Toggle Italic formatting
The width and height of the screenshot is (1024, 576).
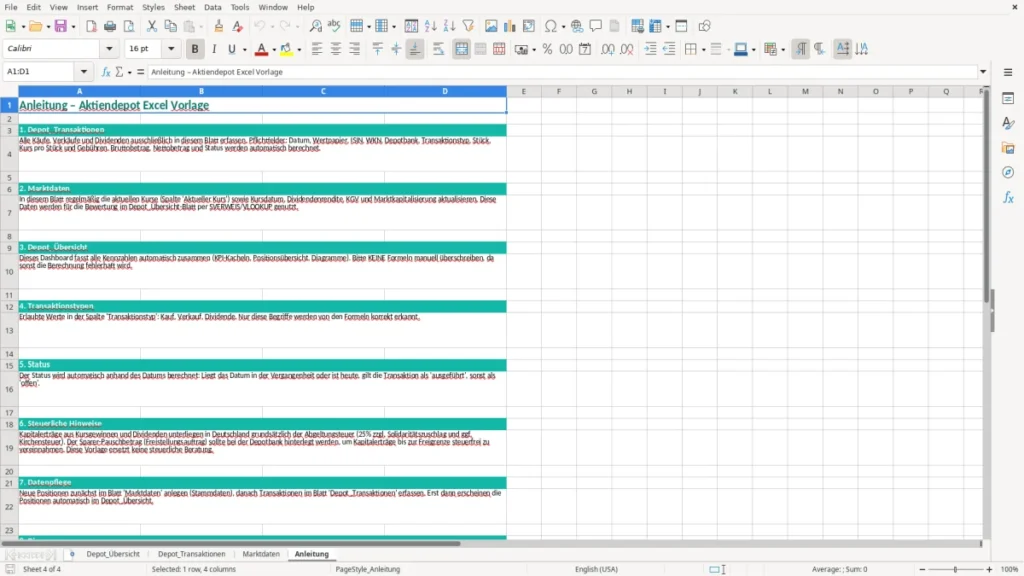click(x=214, y=49)
